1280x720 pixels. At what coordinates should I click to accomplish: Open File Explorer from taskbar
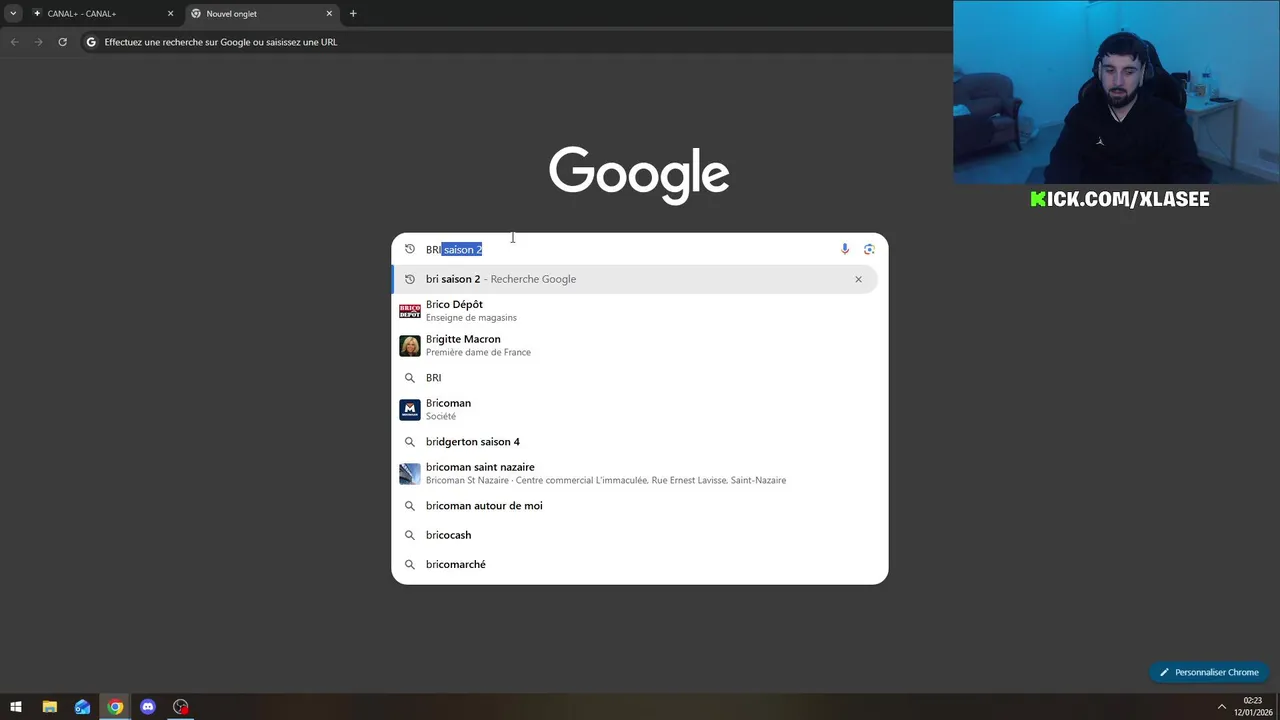[49, 707]
